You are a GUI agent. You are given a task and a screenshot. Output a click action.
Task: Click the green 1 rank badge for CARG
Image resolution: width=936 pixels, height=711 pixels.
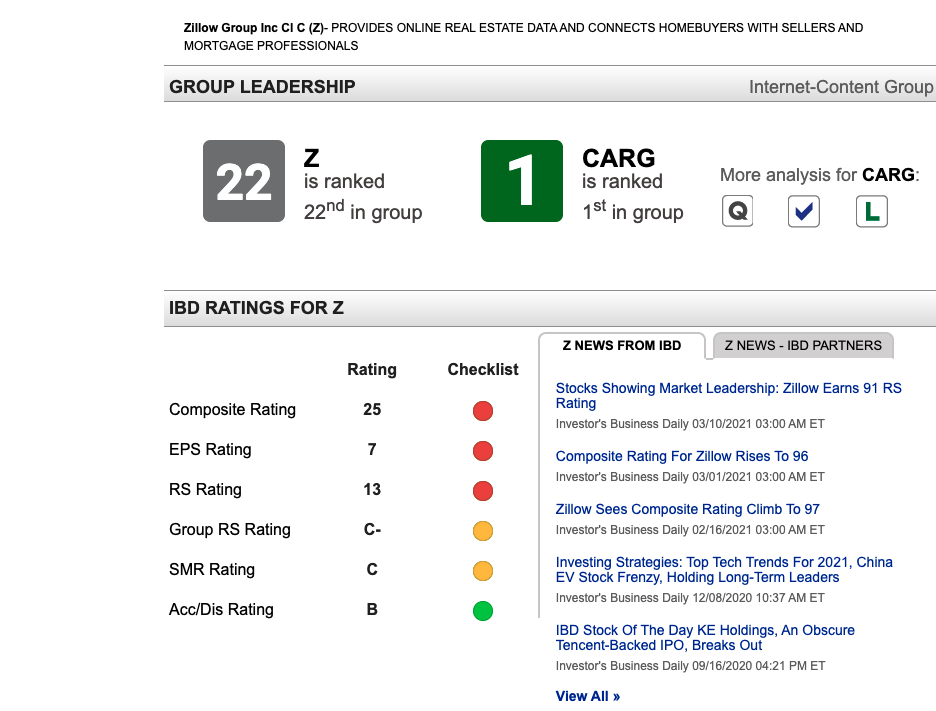(x=522, y=181)
